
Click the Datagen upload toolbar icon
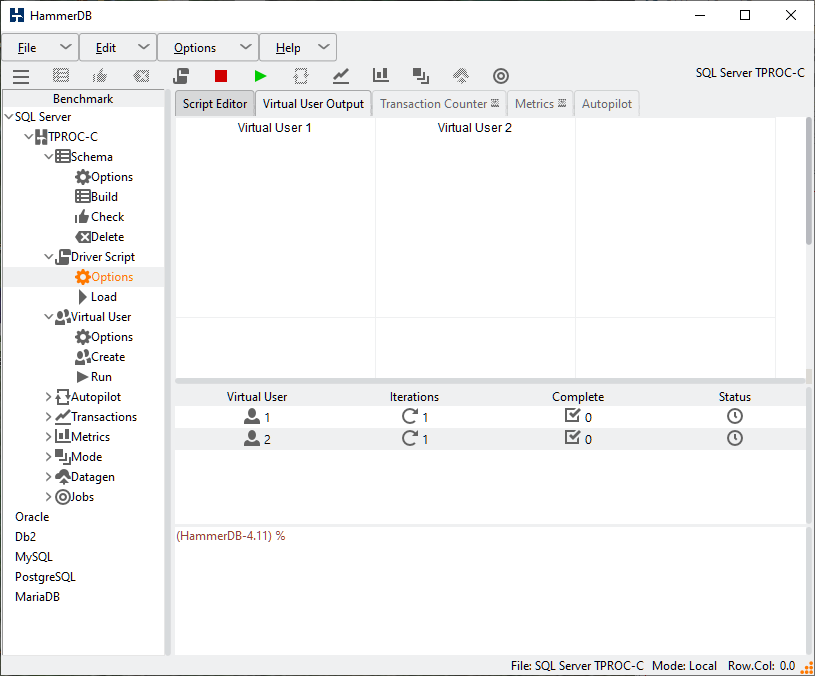point(461,76)
